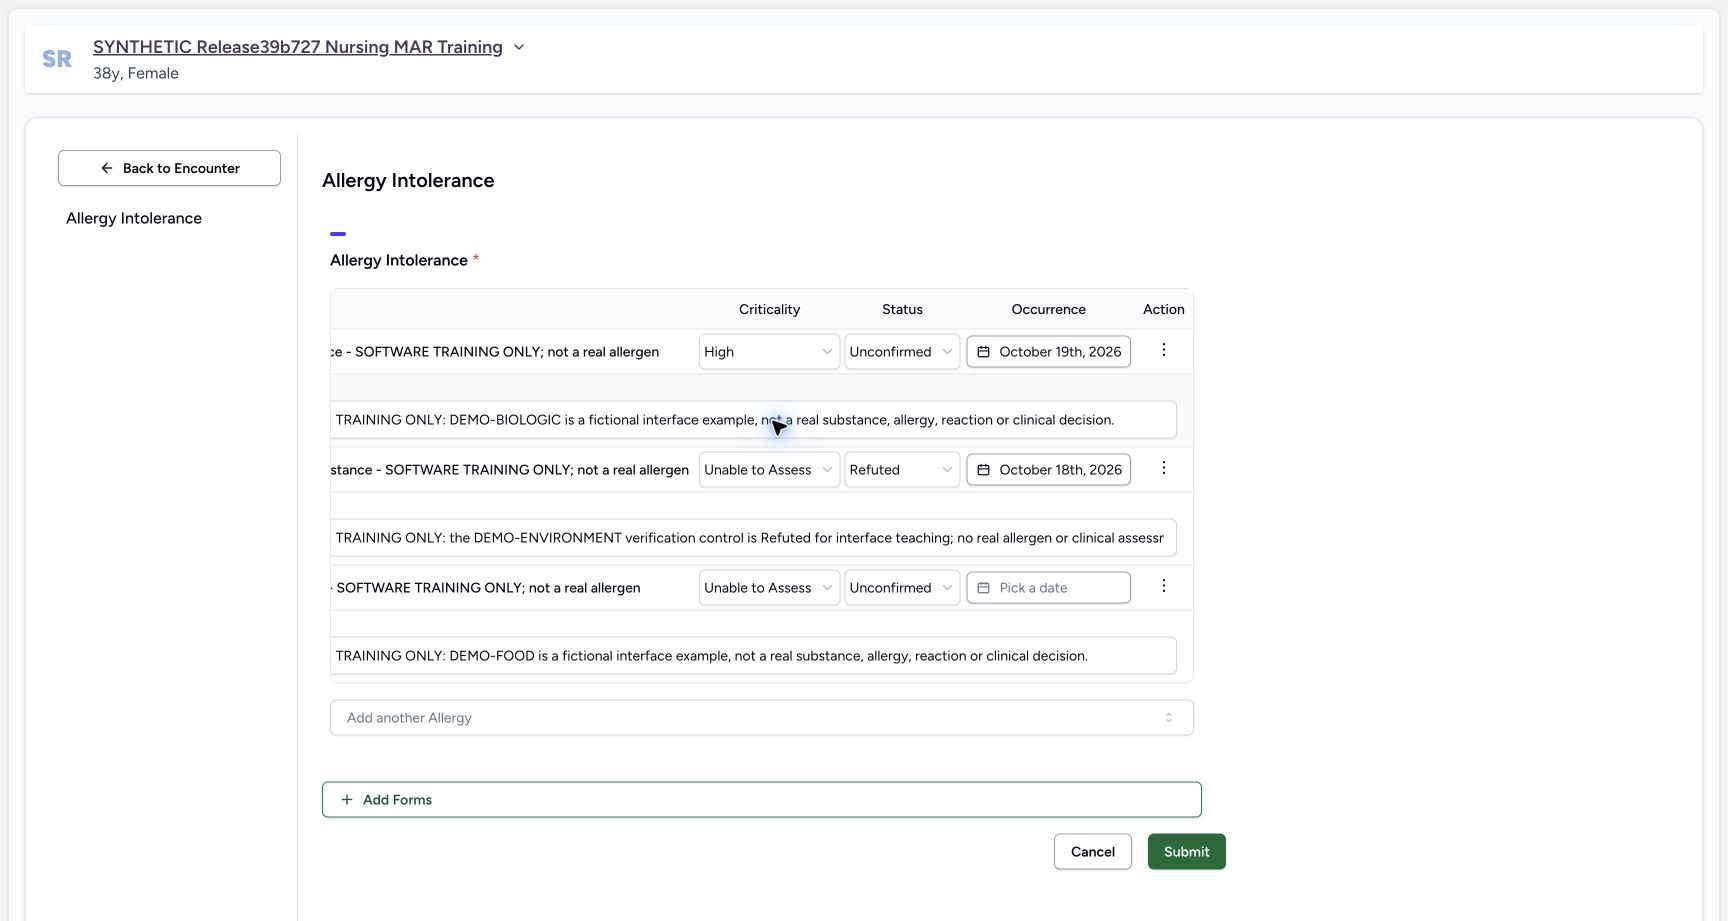Select Allergy Intolerance in the sidebar

tap(134, 218)
